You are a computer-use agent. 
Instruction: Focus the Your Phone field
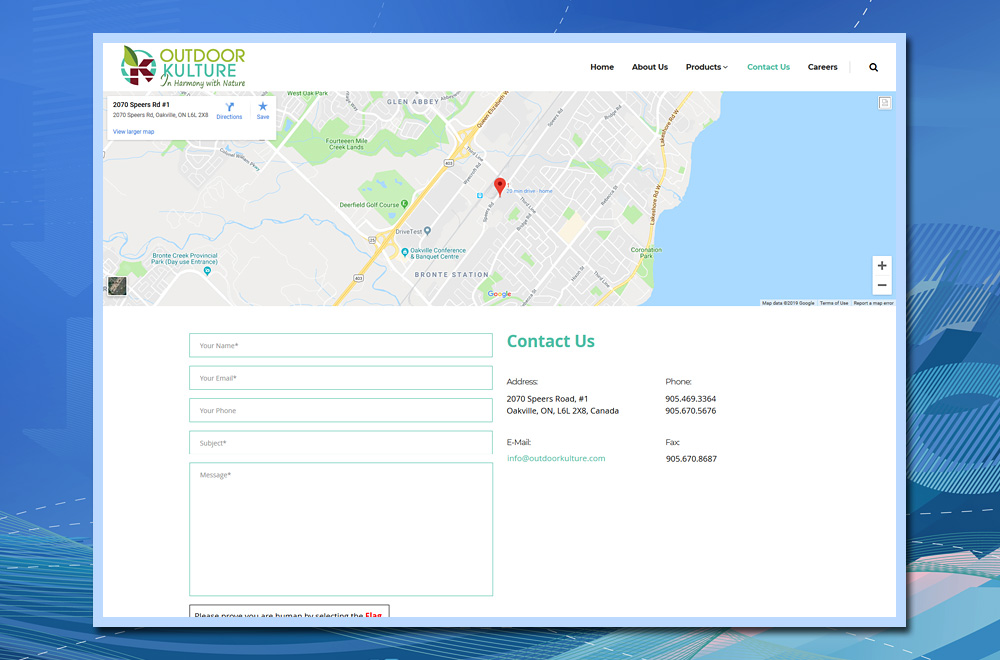(x=341, y=410)
